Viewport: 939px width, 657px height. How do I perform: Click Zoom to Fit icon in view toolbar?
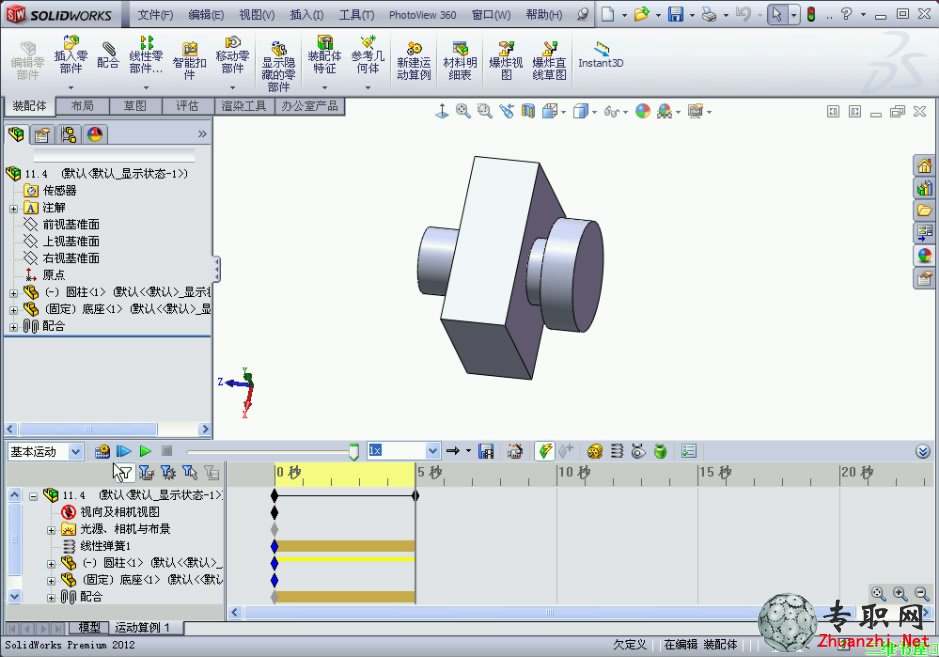(463, 111)
